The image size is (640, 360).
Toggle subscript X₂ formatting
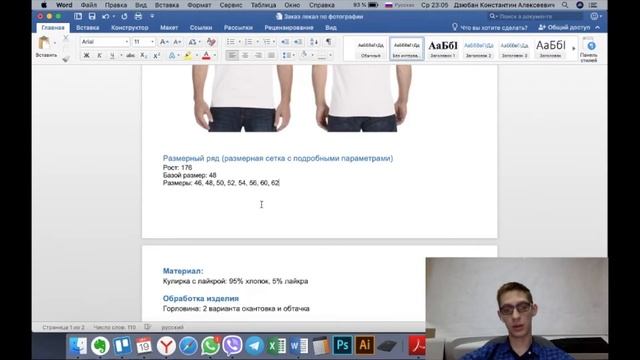click(143, 56)
